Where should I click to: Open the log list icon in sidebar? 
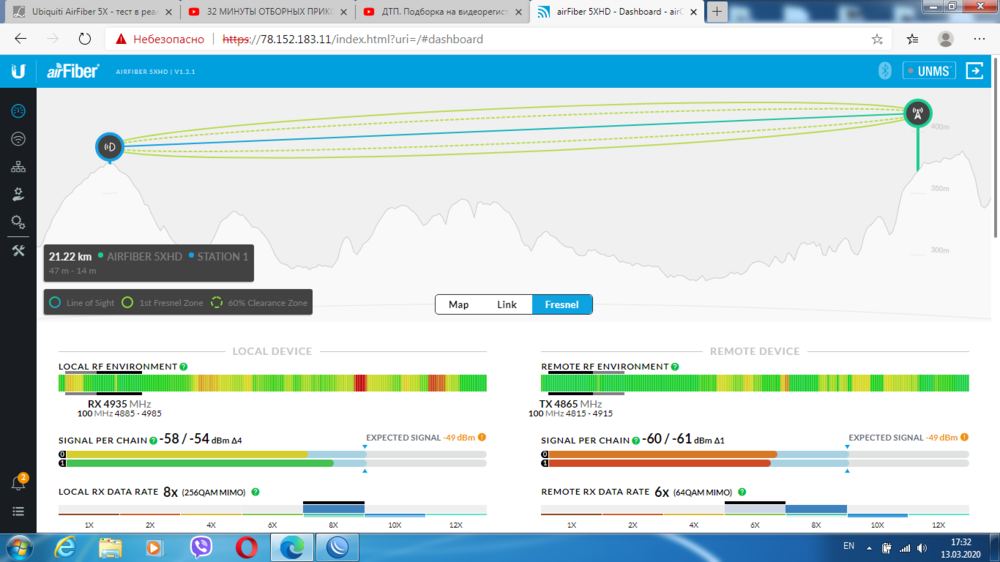[18, 511]
